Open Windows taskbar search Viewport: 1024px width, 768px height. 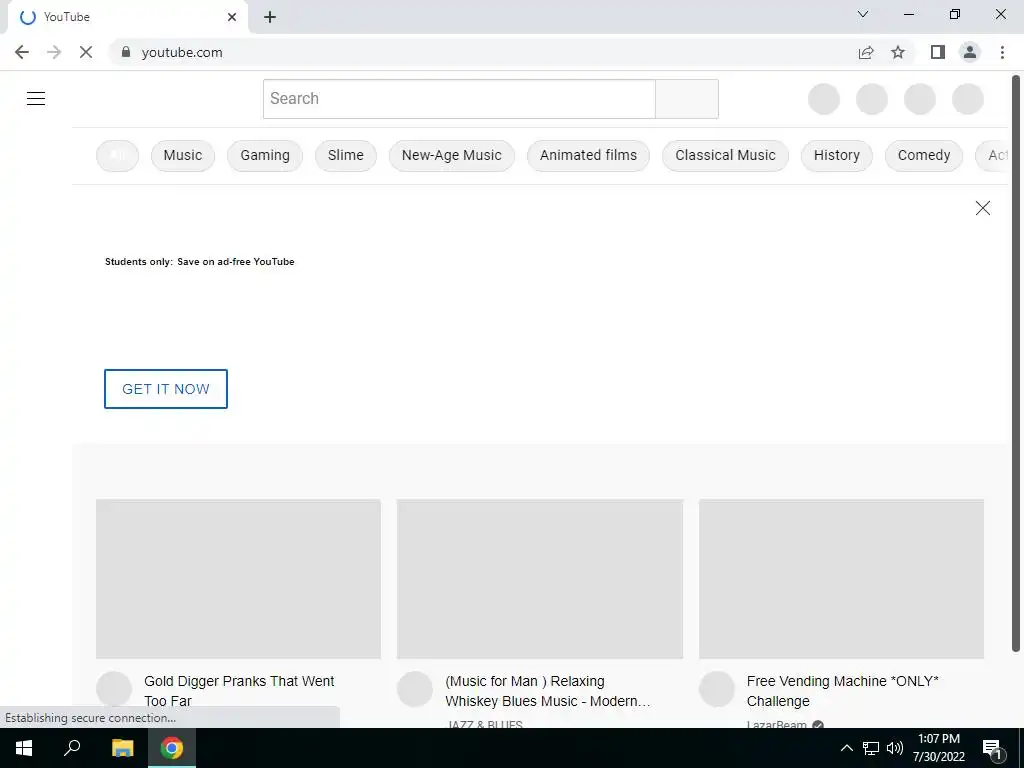72,748
